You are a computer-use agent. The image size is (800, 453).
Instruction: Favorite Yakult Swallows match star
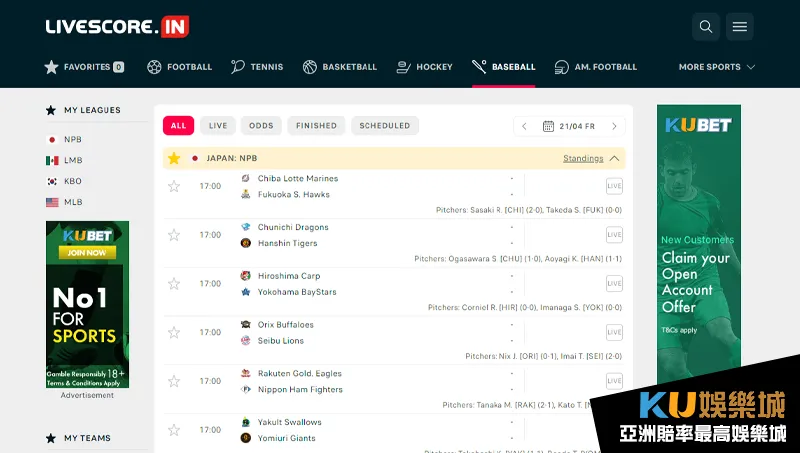[x=174, y=430]
